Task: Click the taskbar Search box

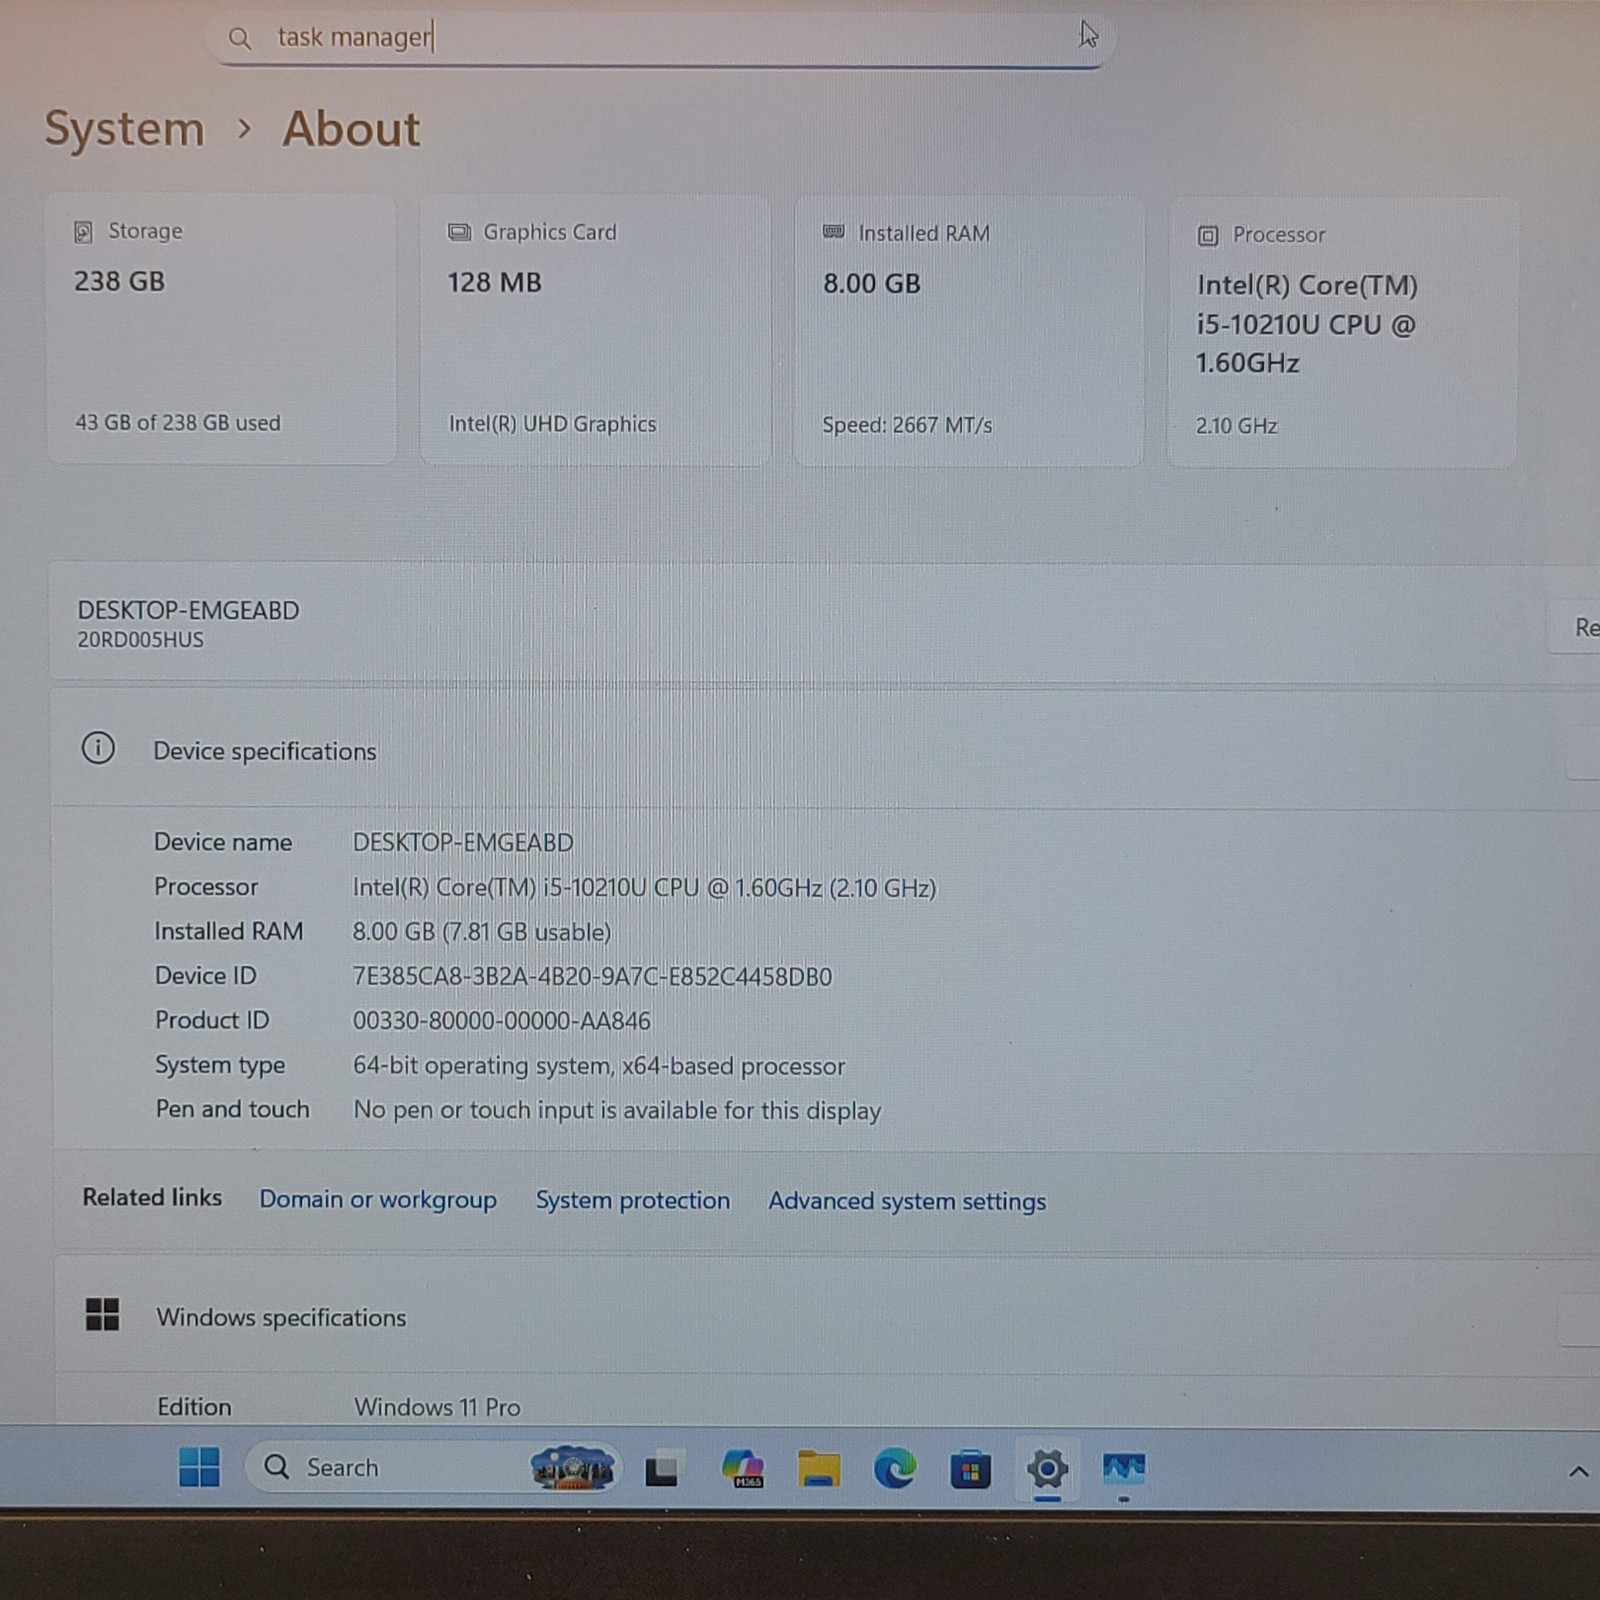Action: pos(432,1467)
